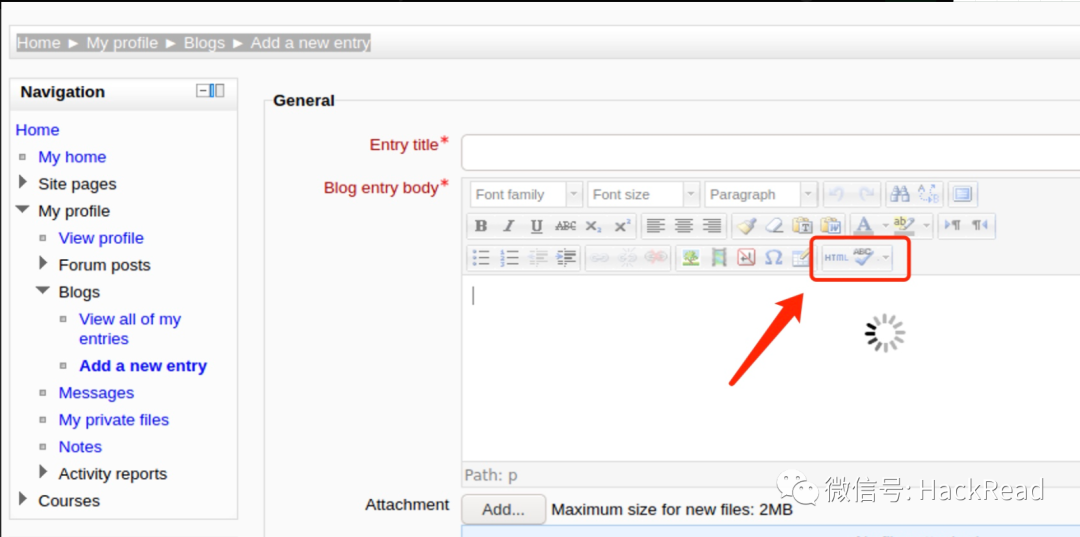Image resolution: width=1080 pixels, height=537 pixels.
Task: Toggle bold formatting in editor toolbar
Action: tap(481, 226)
